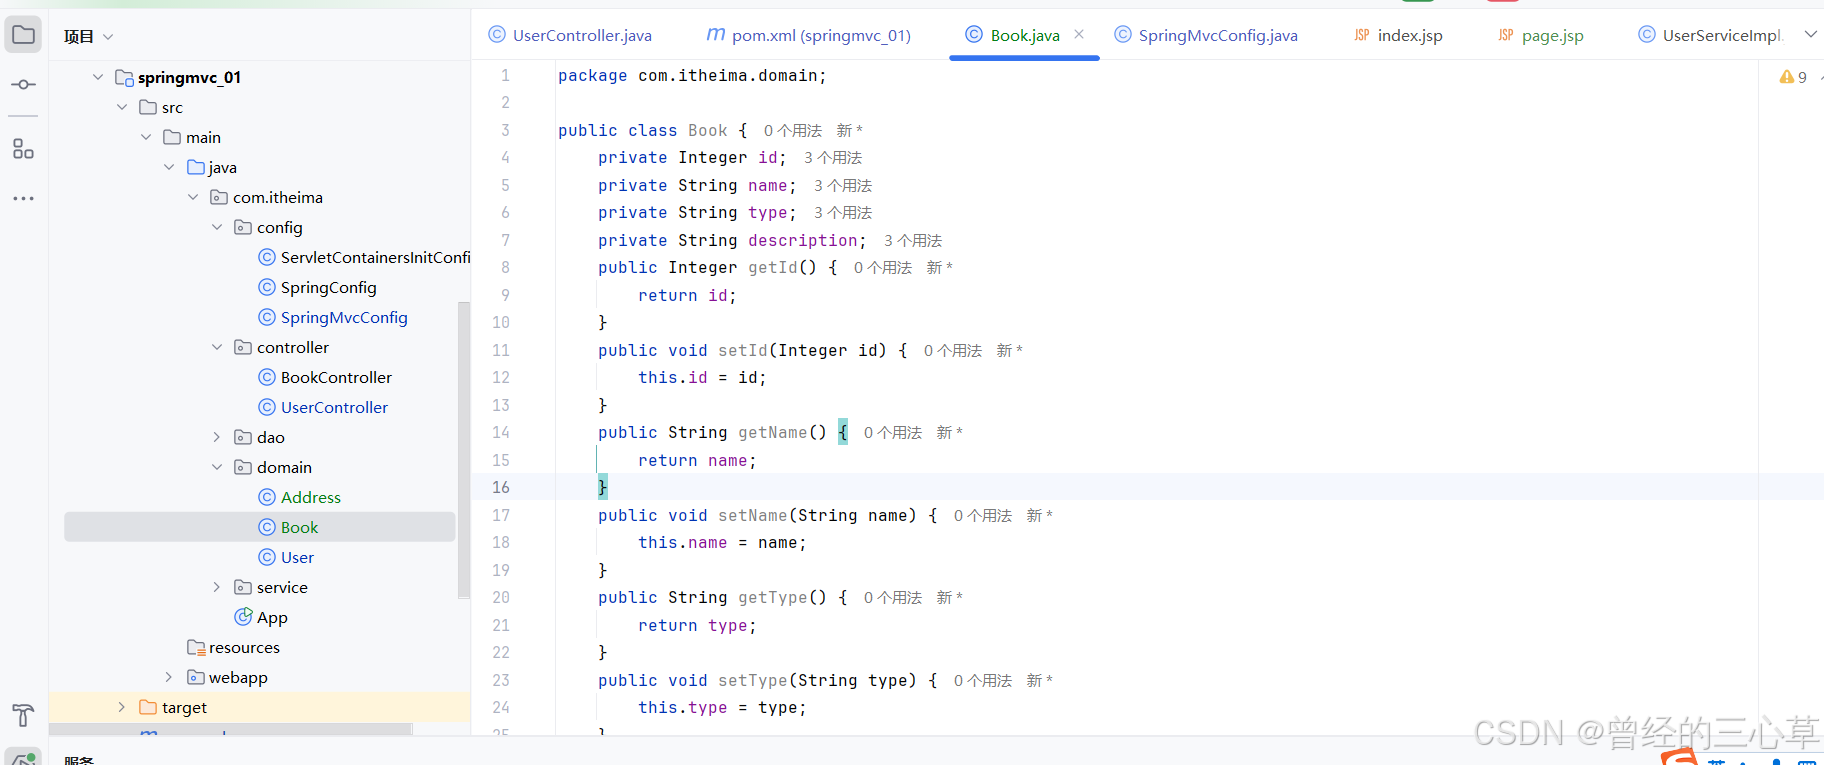1824x765 pixels.
Task: Open ServletContainersInitConfig class in tree
Action: coord(364,257)
